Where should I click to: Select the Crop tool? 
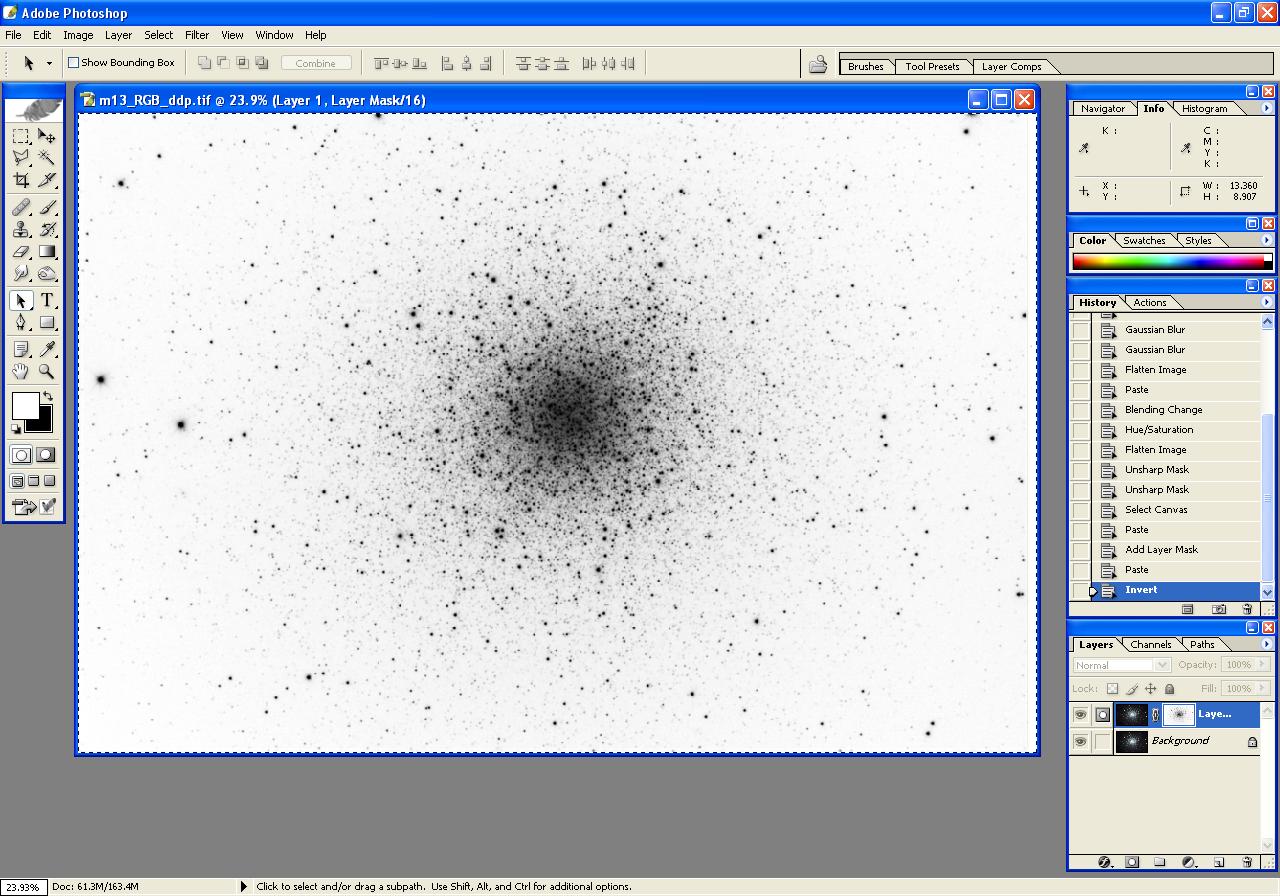tap(21, 180)
